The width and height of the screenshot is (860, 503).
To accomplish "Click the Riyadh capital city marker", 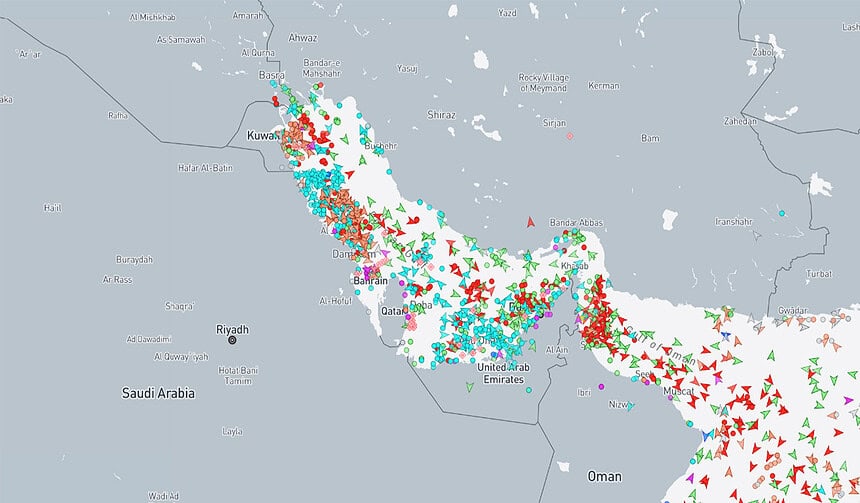I will click(x=232, y=340).
